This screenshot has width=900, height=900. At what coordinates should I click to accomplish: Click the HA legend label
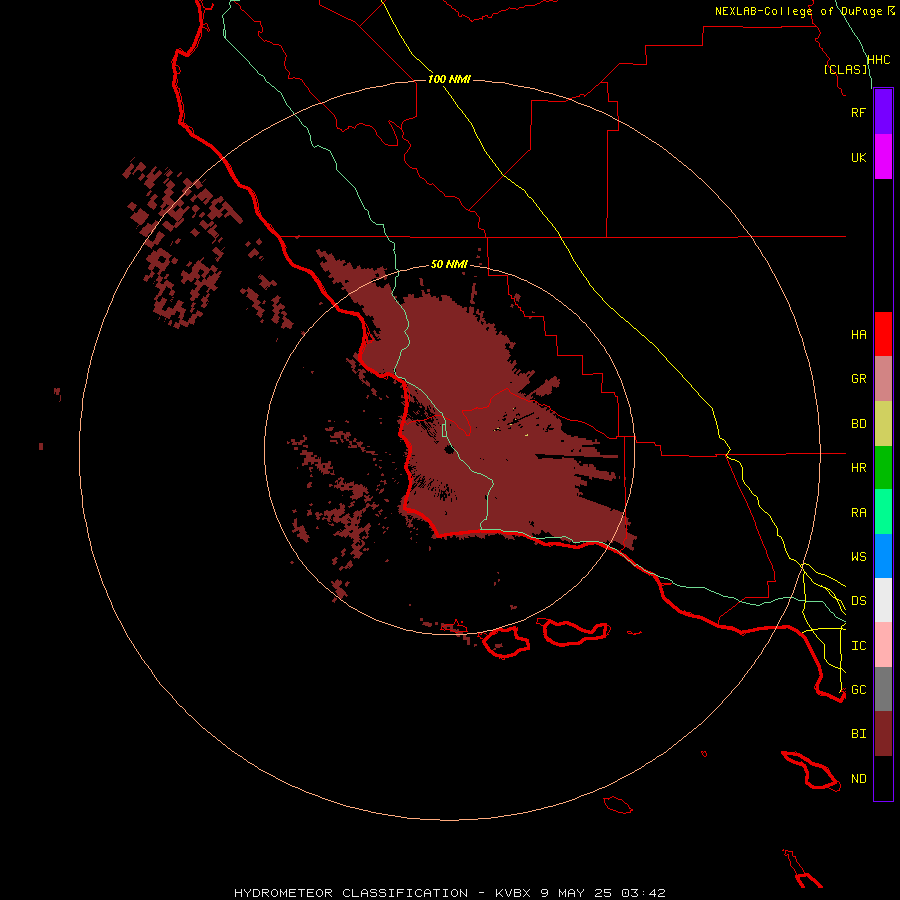858,335
